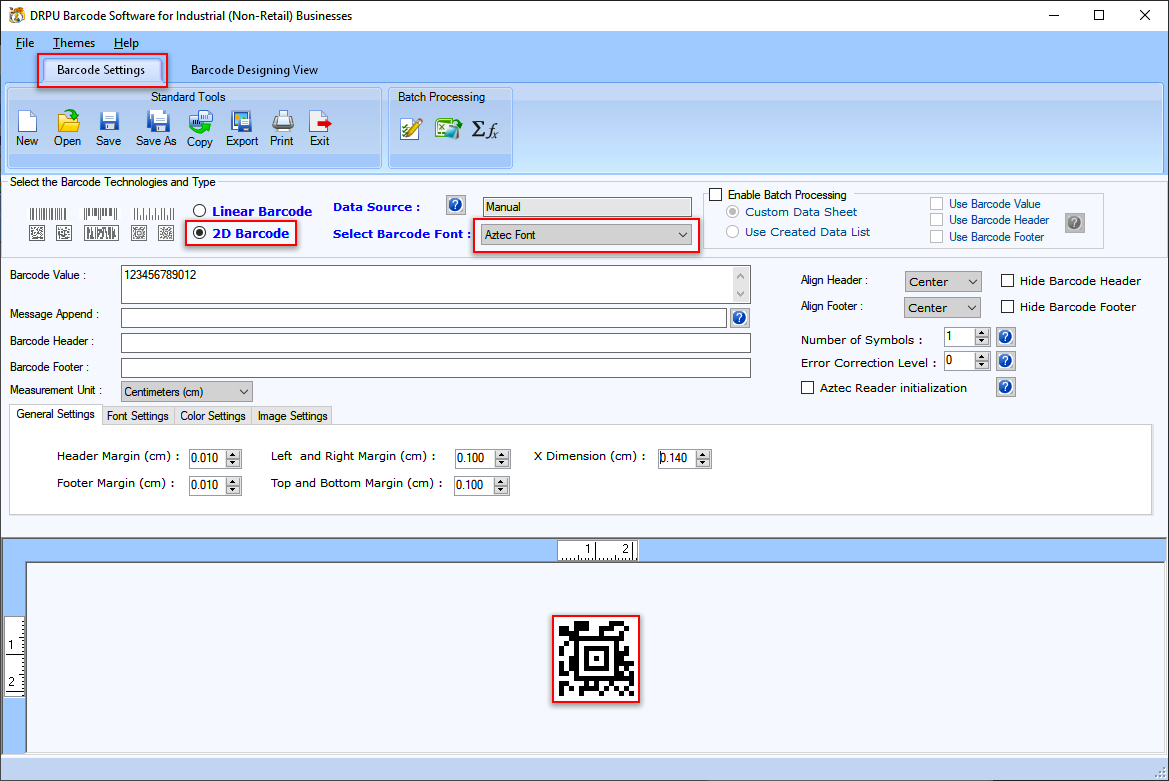Screen dimensions: 1169x781
Task: Click the Barcode Footer input field
Action: click(435, 367)
